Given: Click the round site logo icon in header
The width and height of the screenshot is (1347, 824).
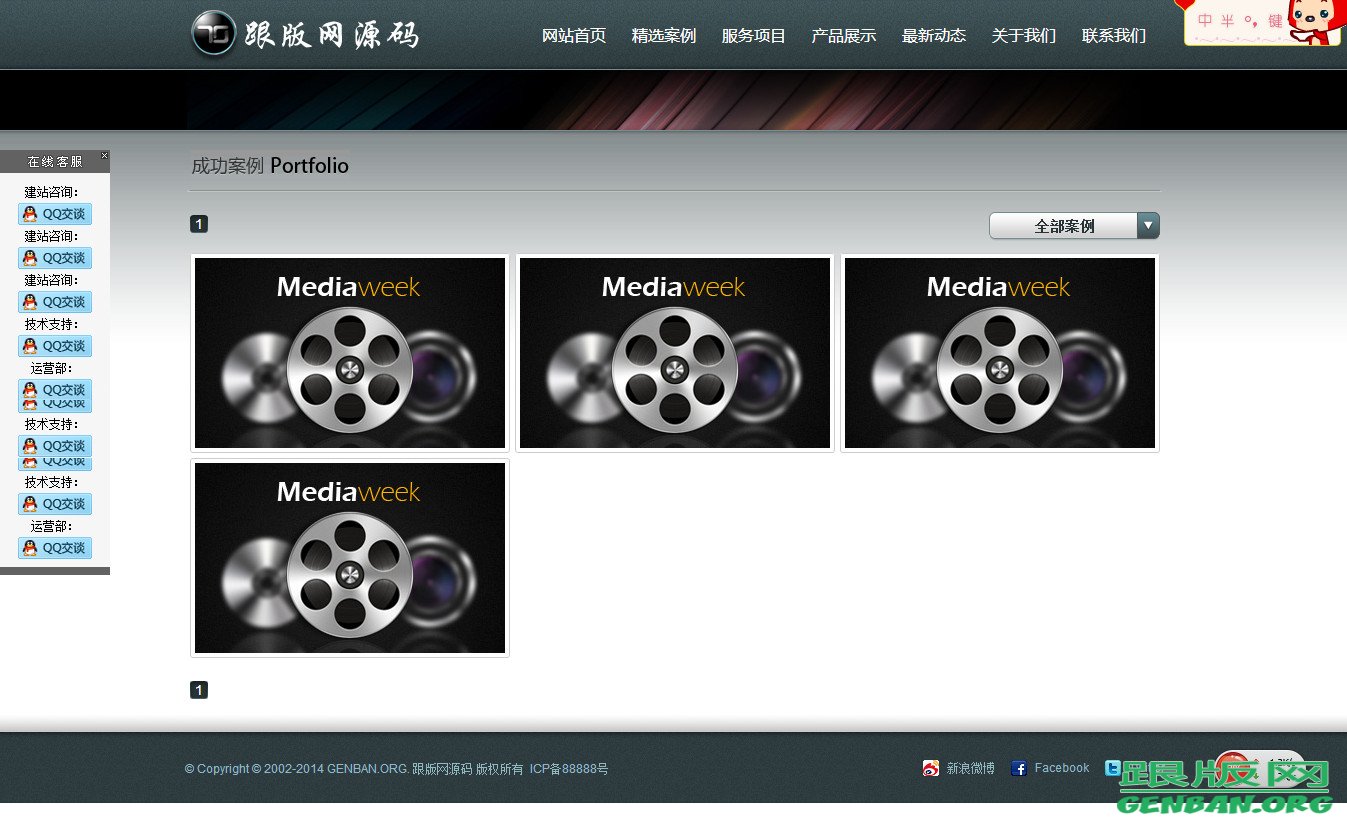Looking at the screenshot, I should point(213,34).
